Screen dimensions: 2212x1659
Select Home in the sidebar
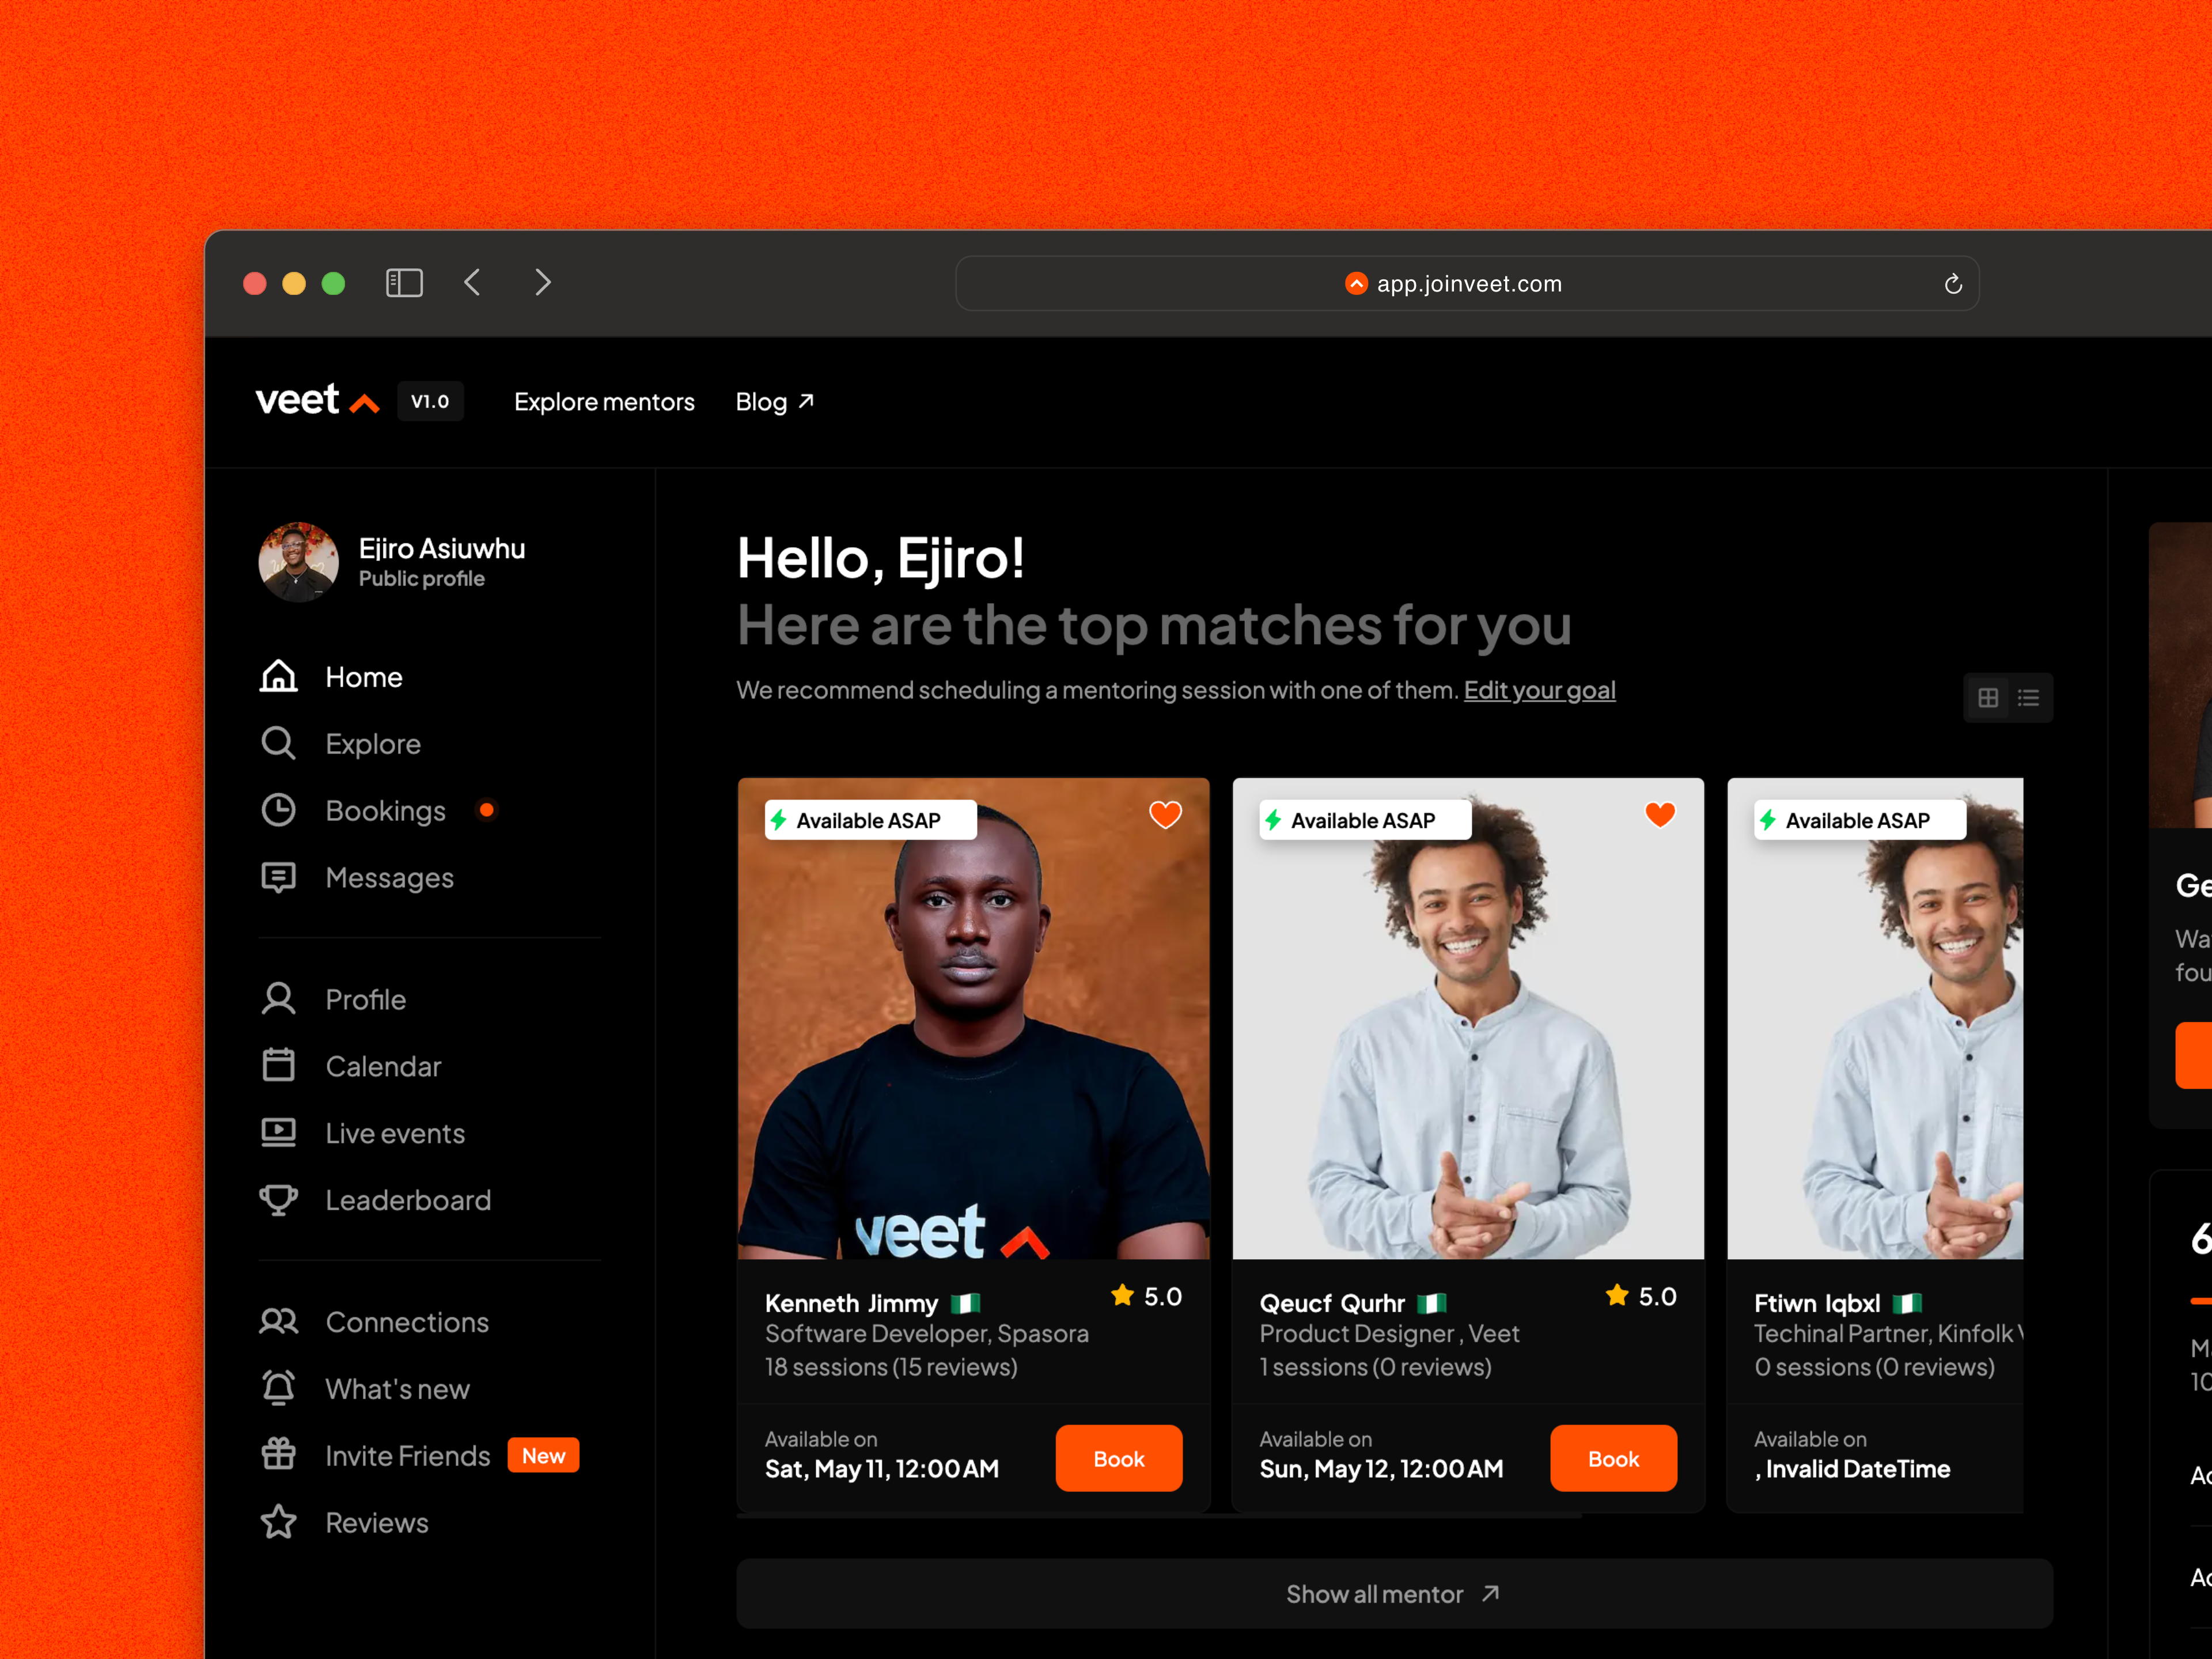363,677
